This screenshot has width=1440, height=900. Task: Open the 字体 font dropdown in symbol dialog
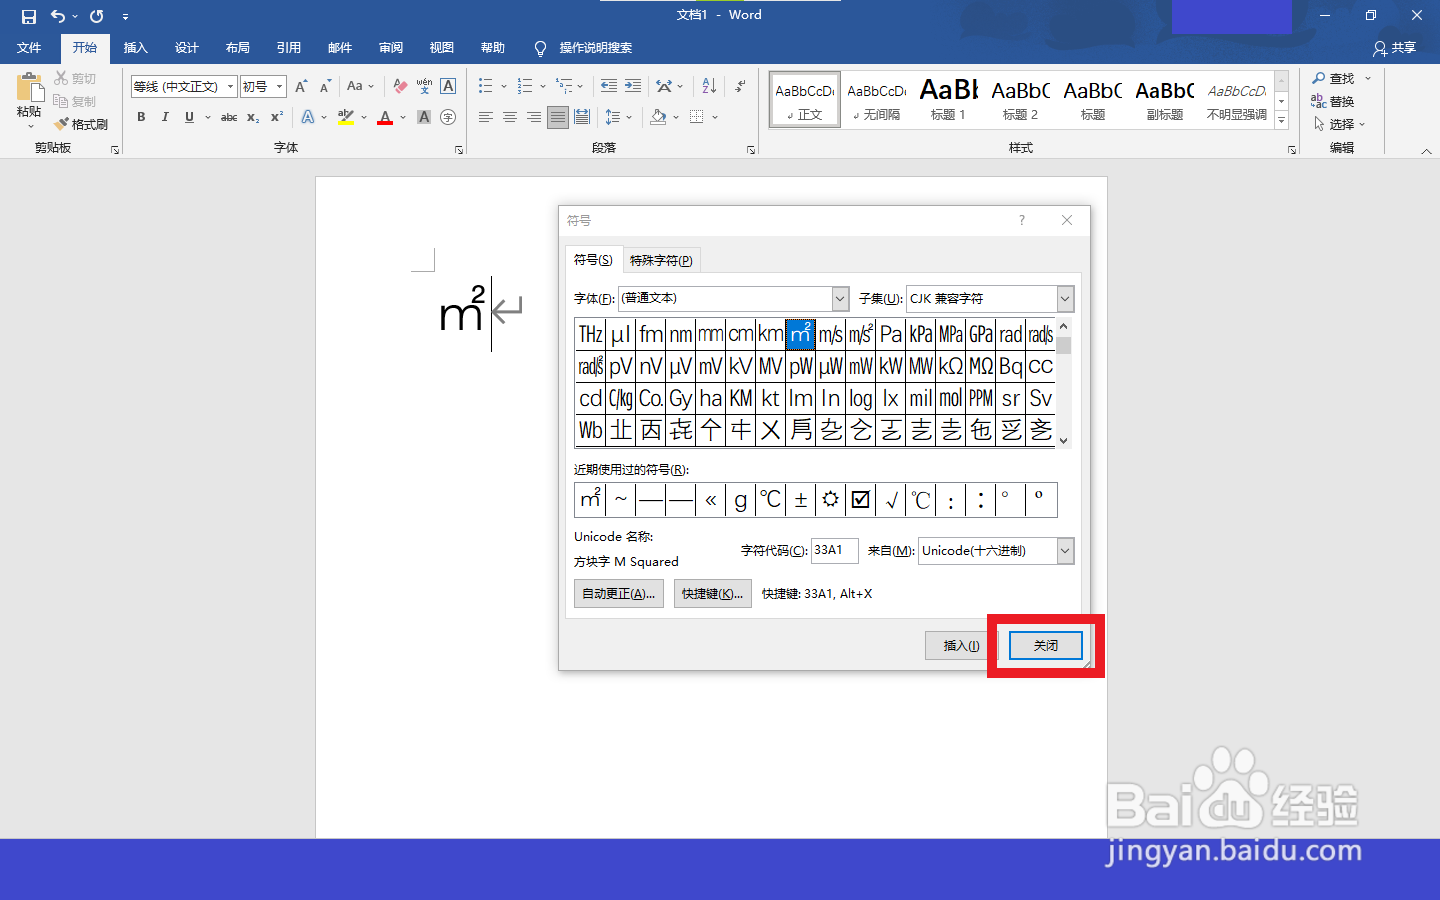[x=840, y=298]
